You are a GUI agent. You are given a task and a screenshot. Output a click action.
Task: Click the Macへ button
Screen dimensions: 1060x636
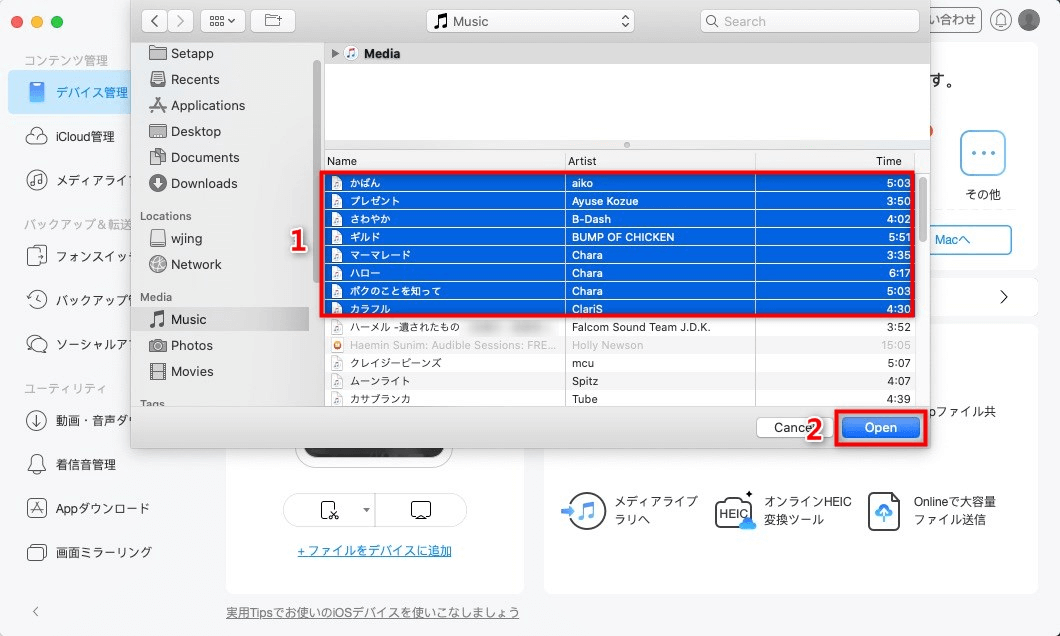(x=969, y=240)
